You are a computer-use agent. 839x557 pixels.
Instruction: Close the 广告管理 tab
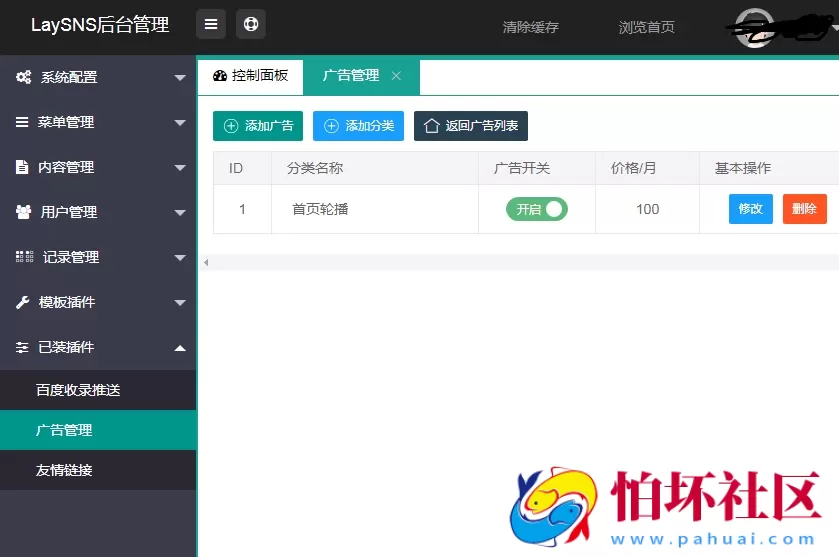tap(397, 76)
